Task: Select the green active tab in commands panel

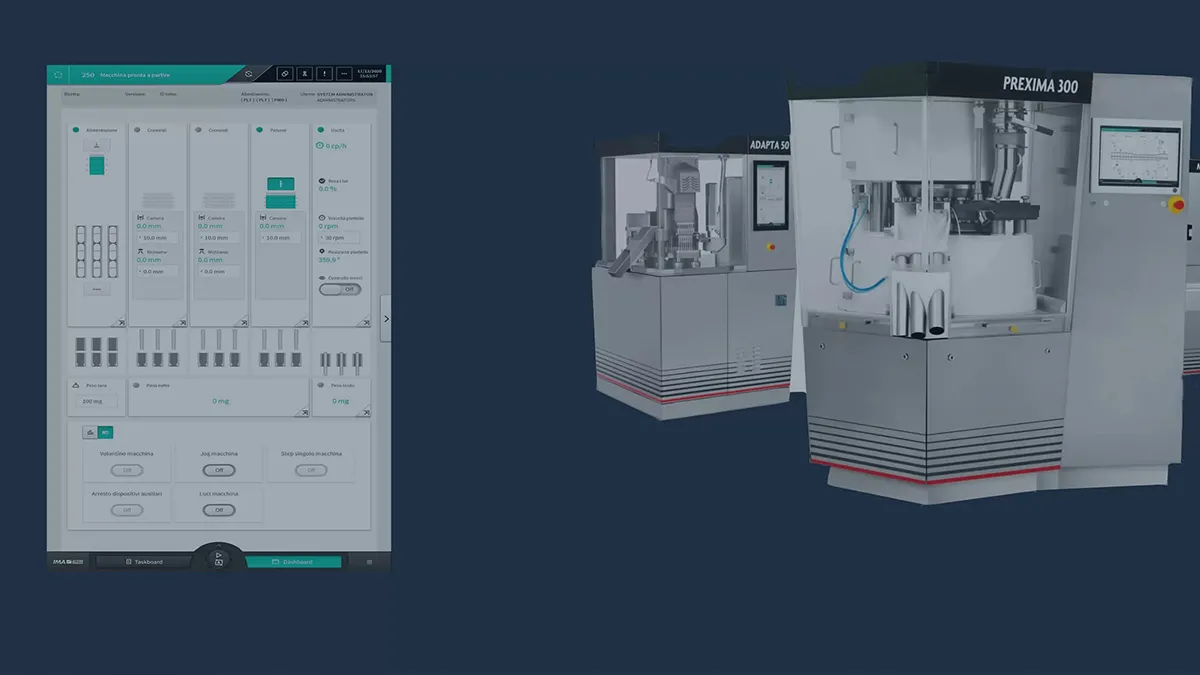Action: pos(106,432)
